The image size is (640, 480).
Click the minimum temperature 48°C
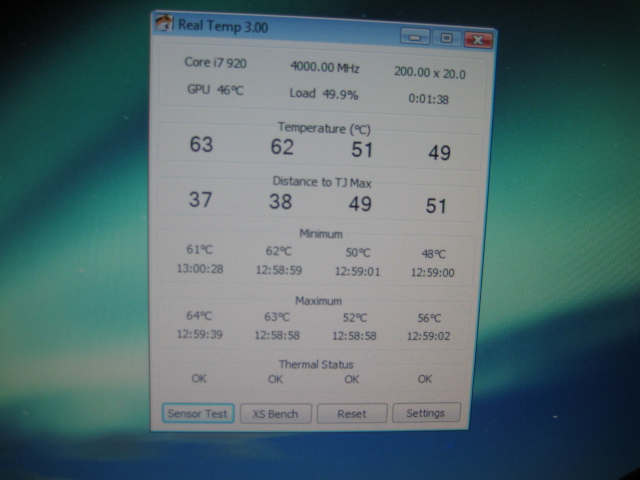coord(433,254)
